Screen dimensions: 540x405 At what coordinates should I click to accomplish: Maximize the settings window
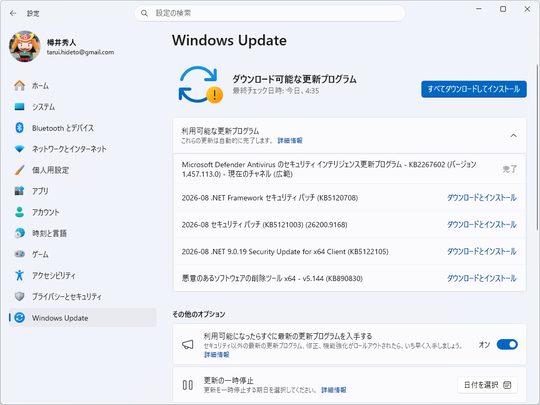point(503,9)
